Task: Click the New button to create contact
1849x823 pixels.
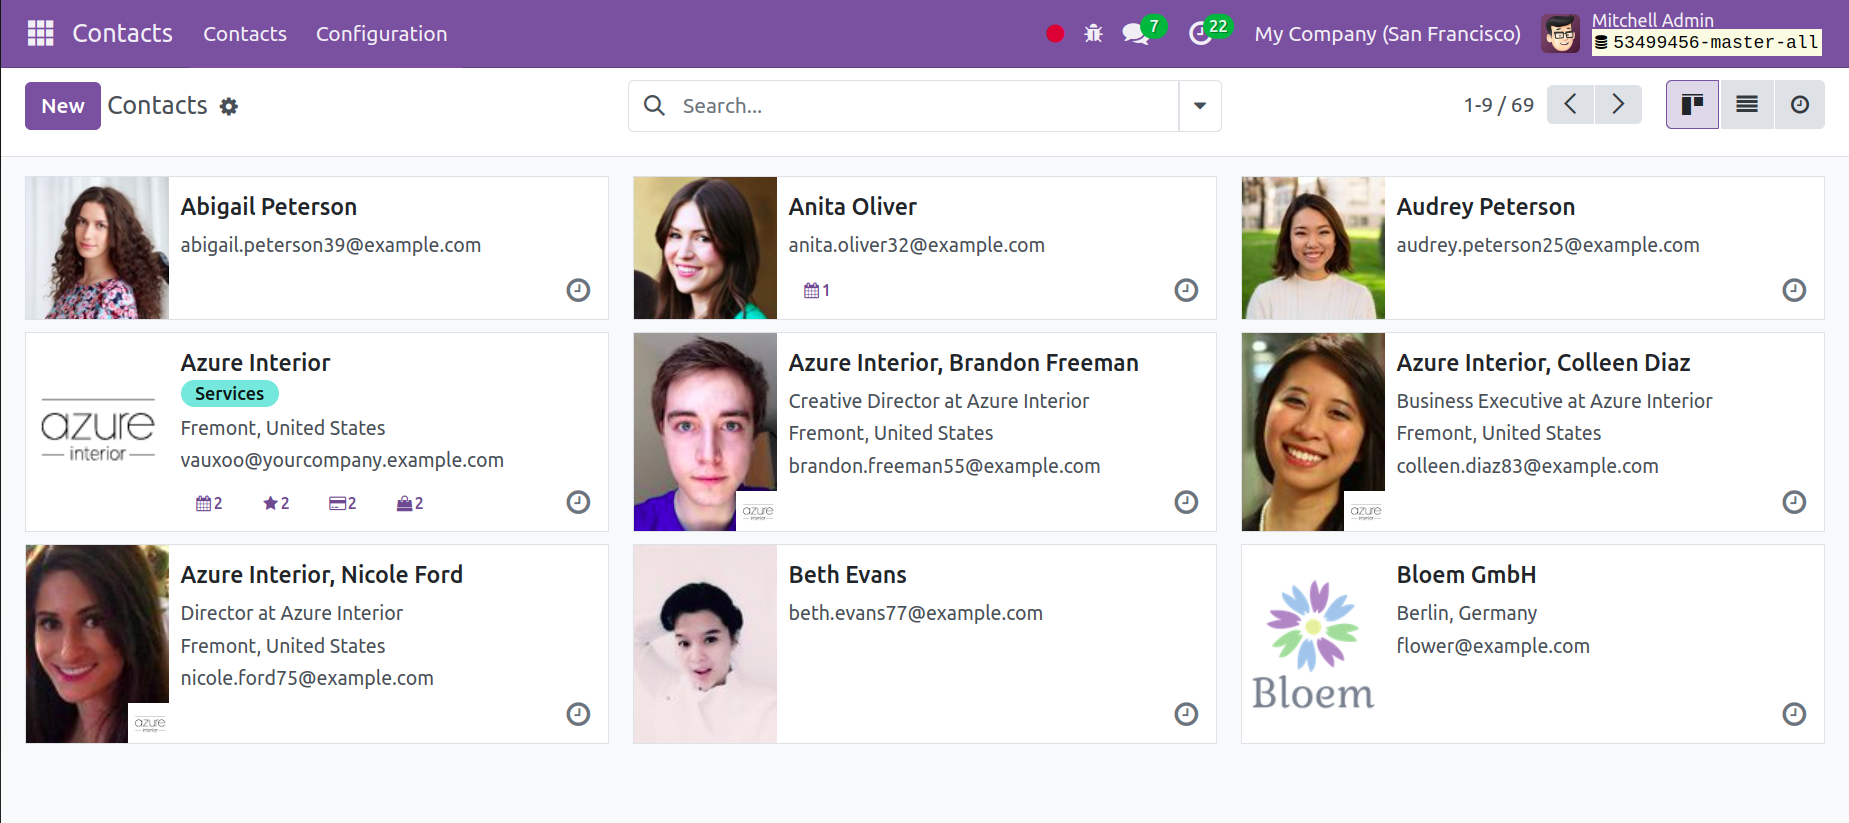Action: pyautogui.click(x=62, y=106)
